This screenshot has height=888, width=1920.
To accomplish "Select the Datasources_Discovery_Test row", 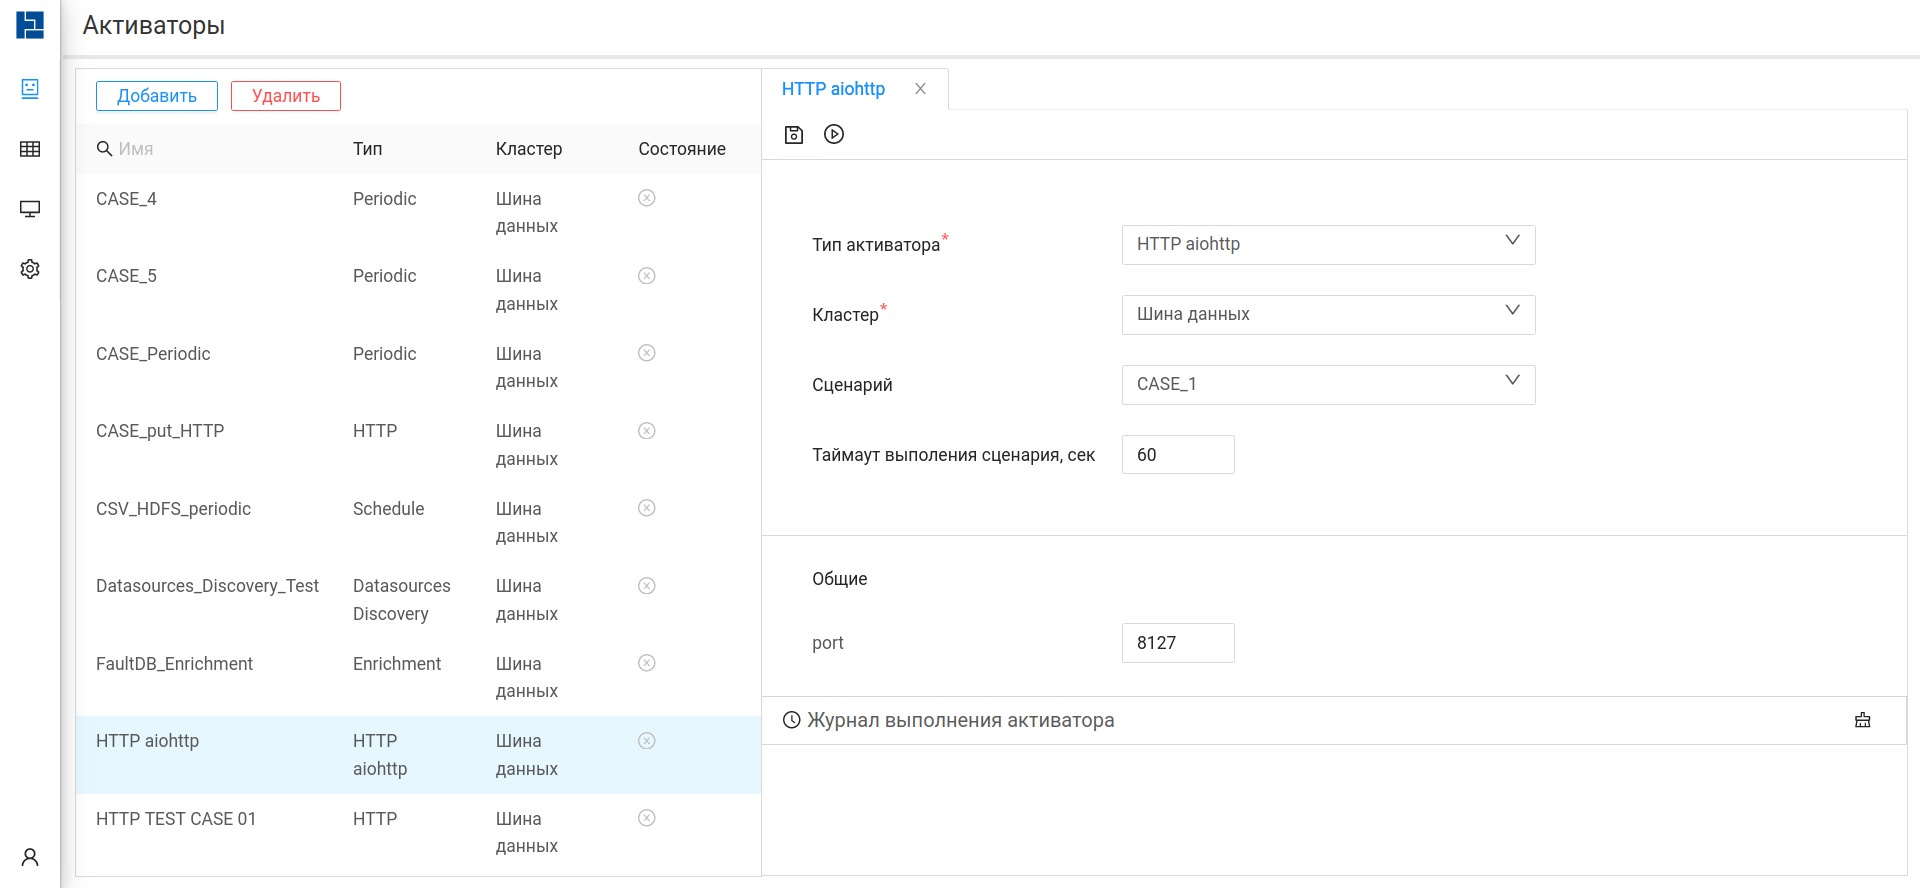I will pyautogui.click(x=418, y=600).
